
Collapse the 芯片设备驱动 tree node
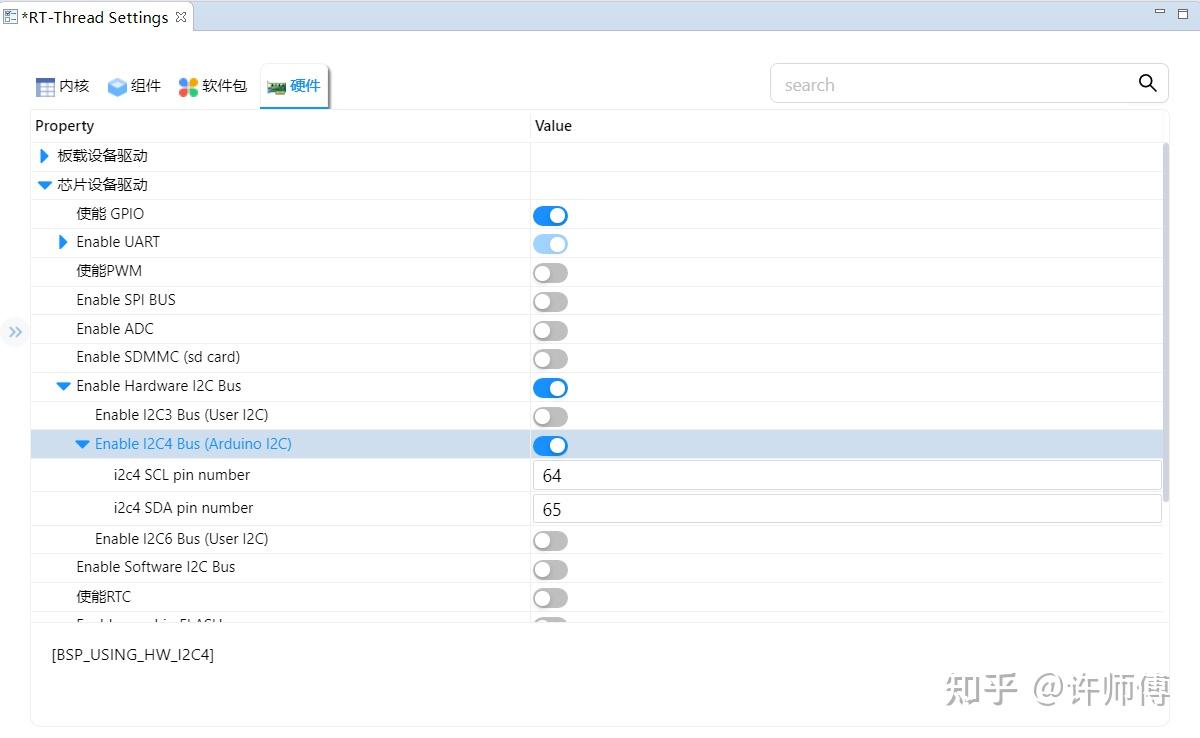(44, 184)
